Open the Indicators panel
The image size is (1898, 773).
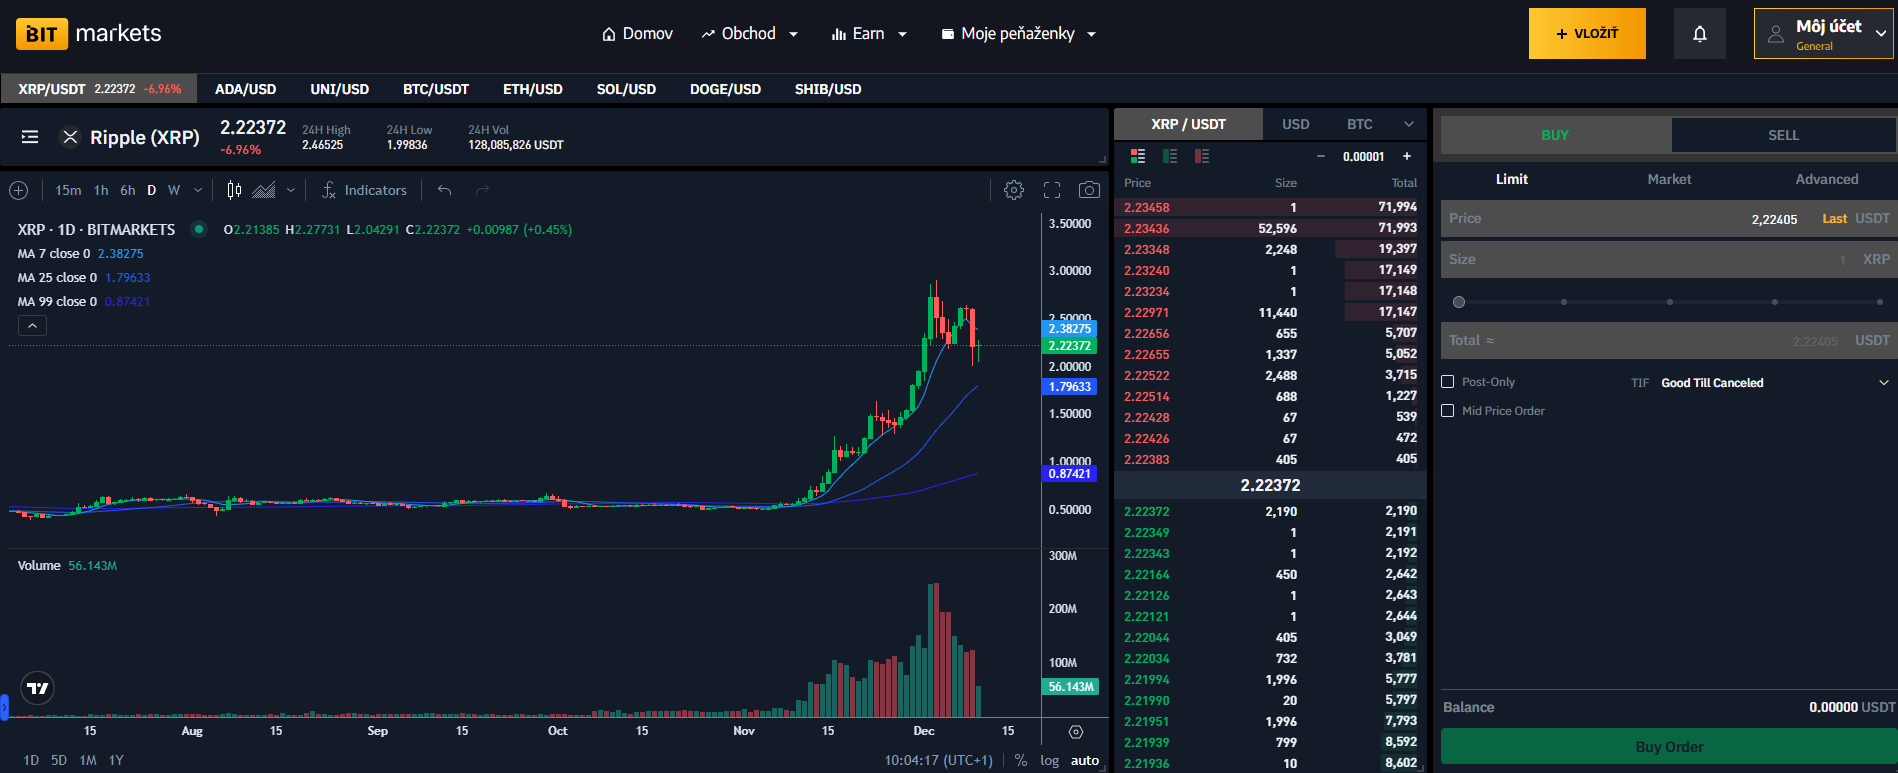tap(364, 190)
